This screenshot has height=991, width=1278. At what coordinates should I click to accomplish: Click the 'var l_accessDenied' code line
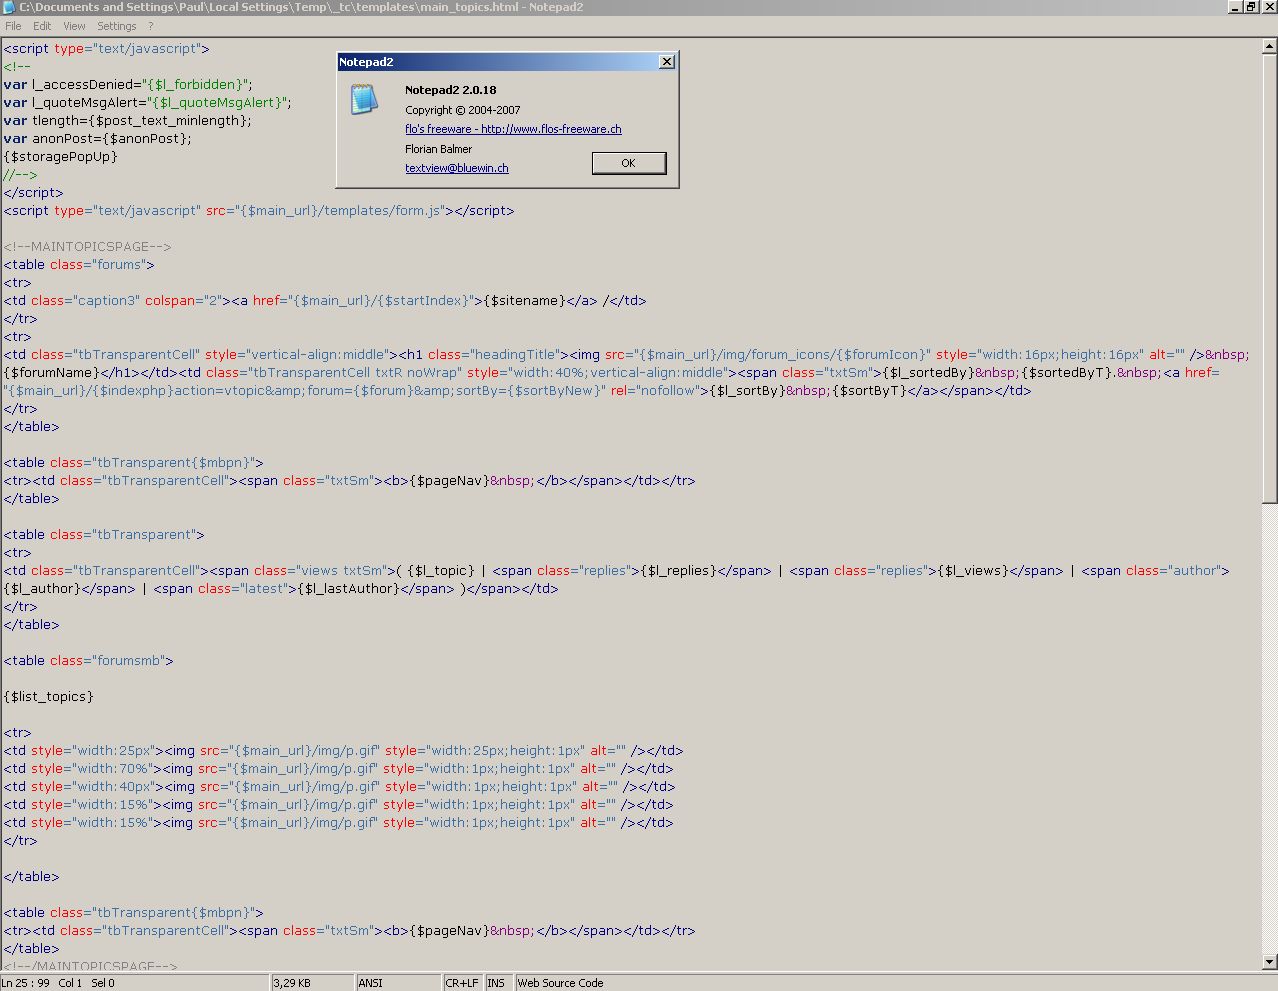(x=128, y=84)
